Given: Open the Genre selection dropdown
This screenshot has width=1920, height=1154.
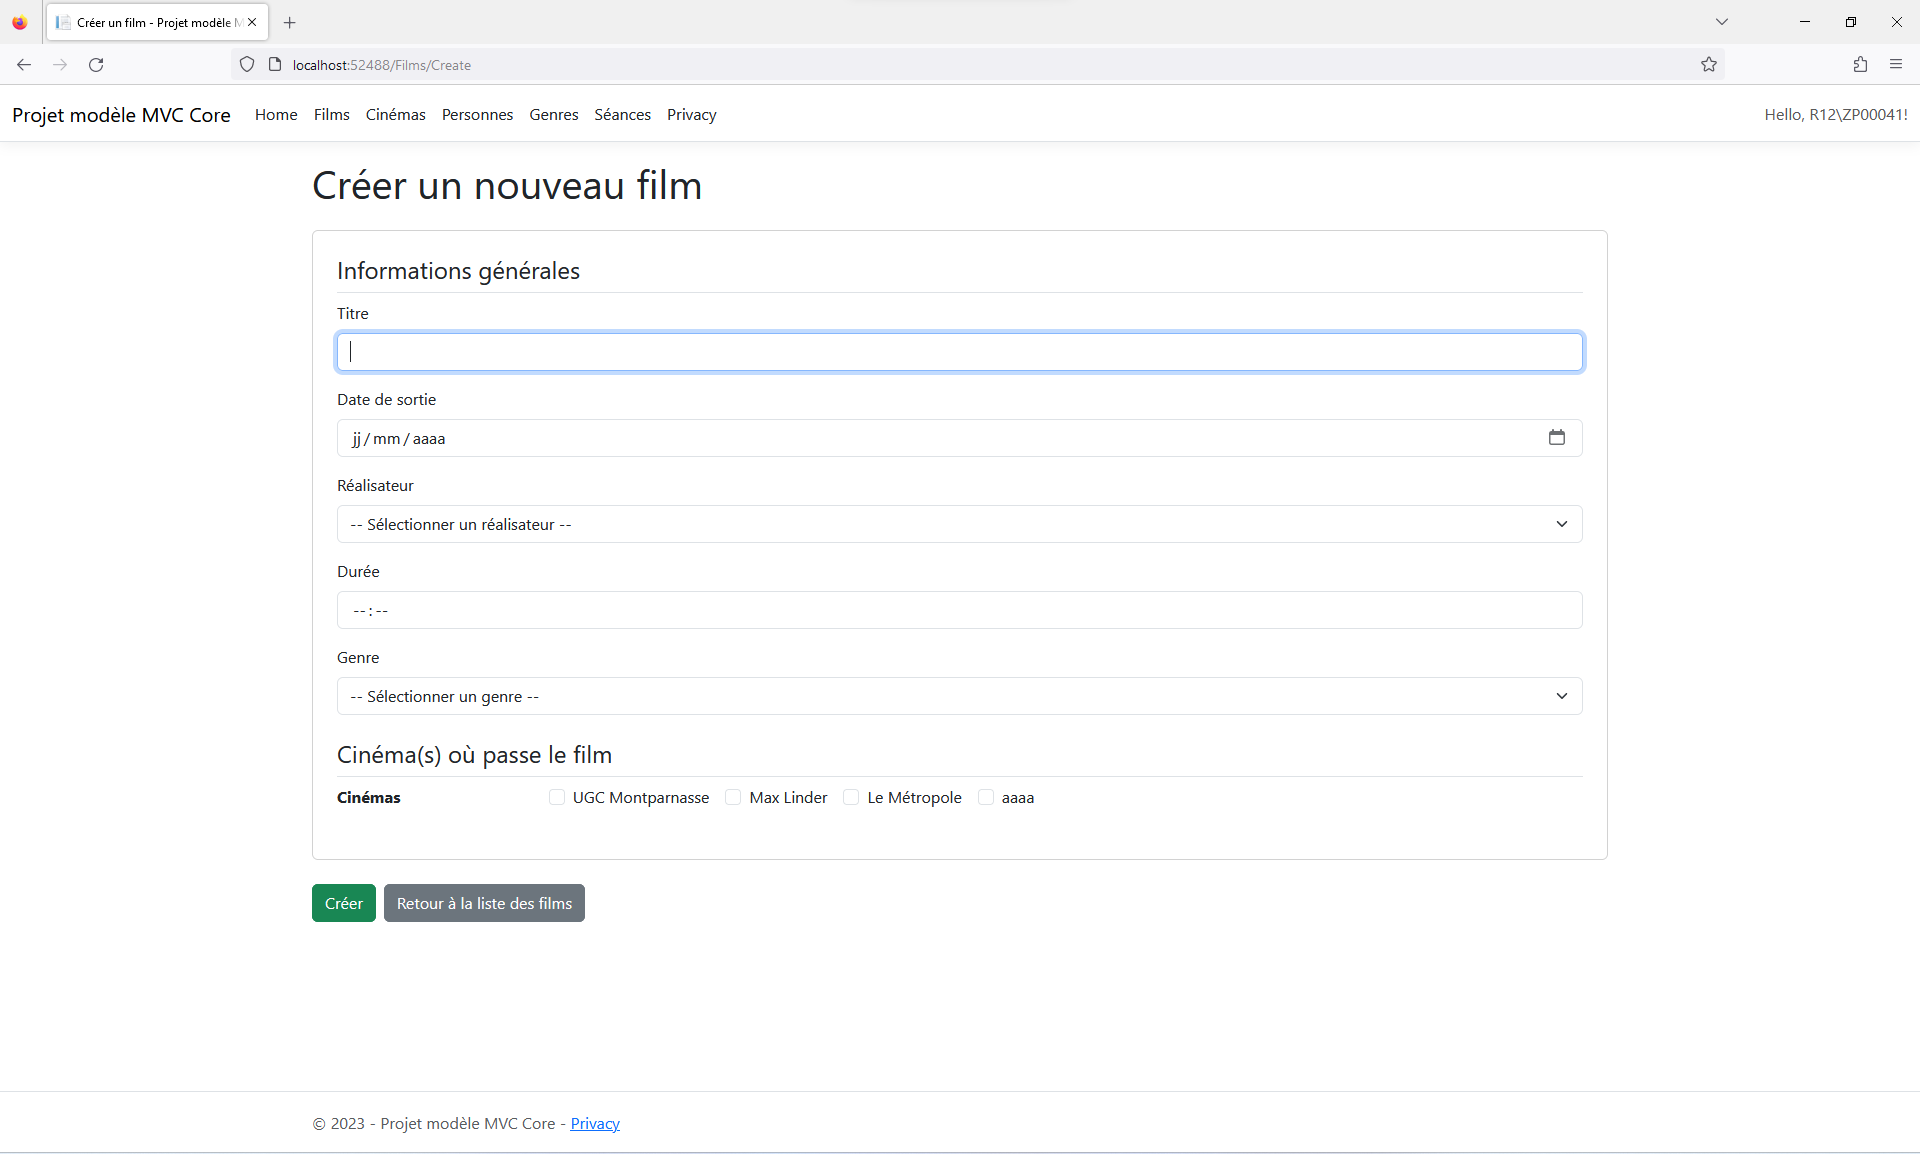Looking at the screenshot, I should click(959, 696).
